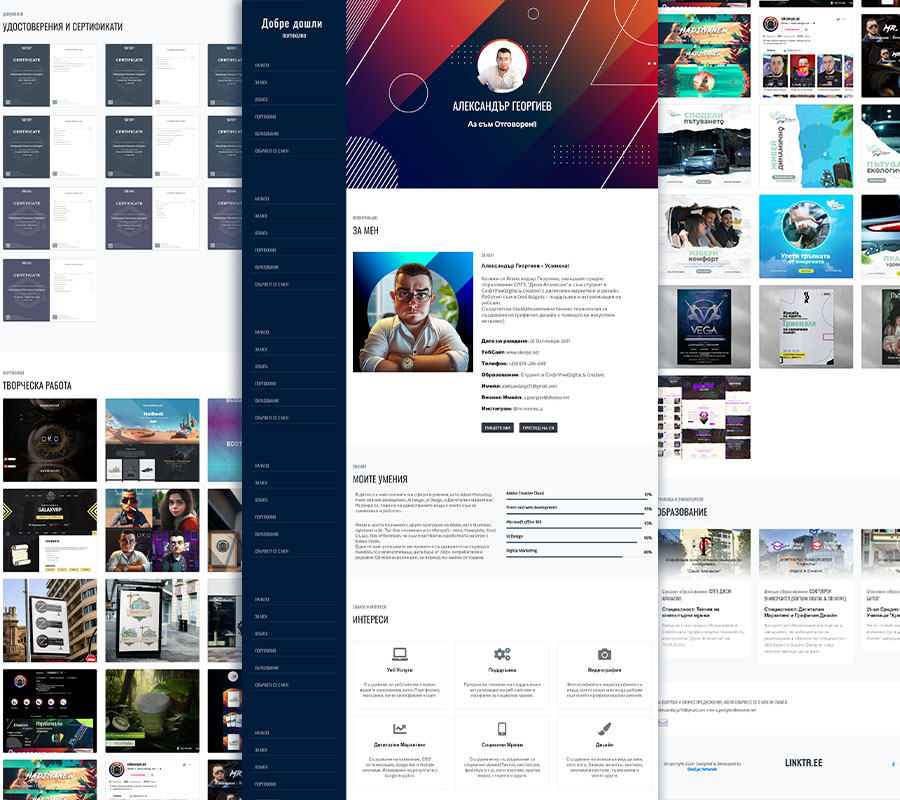Click the АЛЕКСАНДЪР ГЕОРГИЕВ name heading
Screen dimensions: 900x800
click(502, 106)
